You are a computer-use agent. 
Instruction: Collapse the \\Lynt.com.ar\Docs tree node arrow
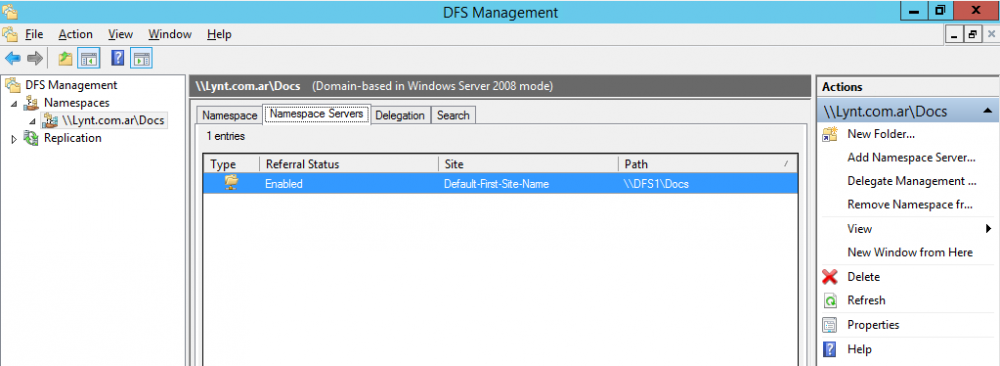click(32, 121)
